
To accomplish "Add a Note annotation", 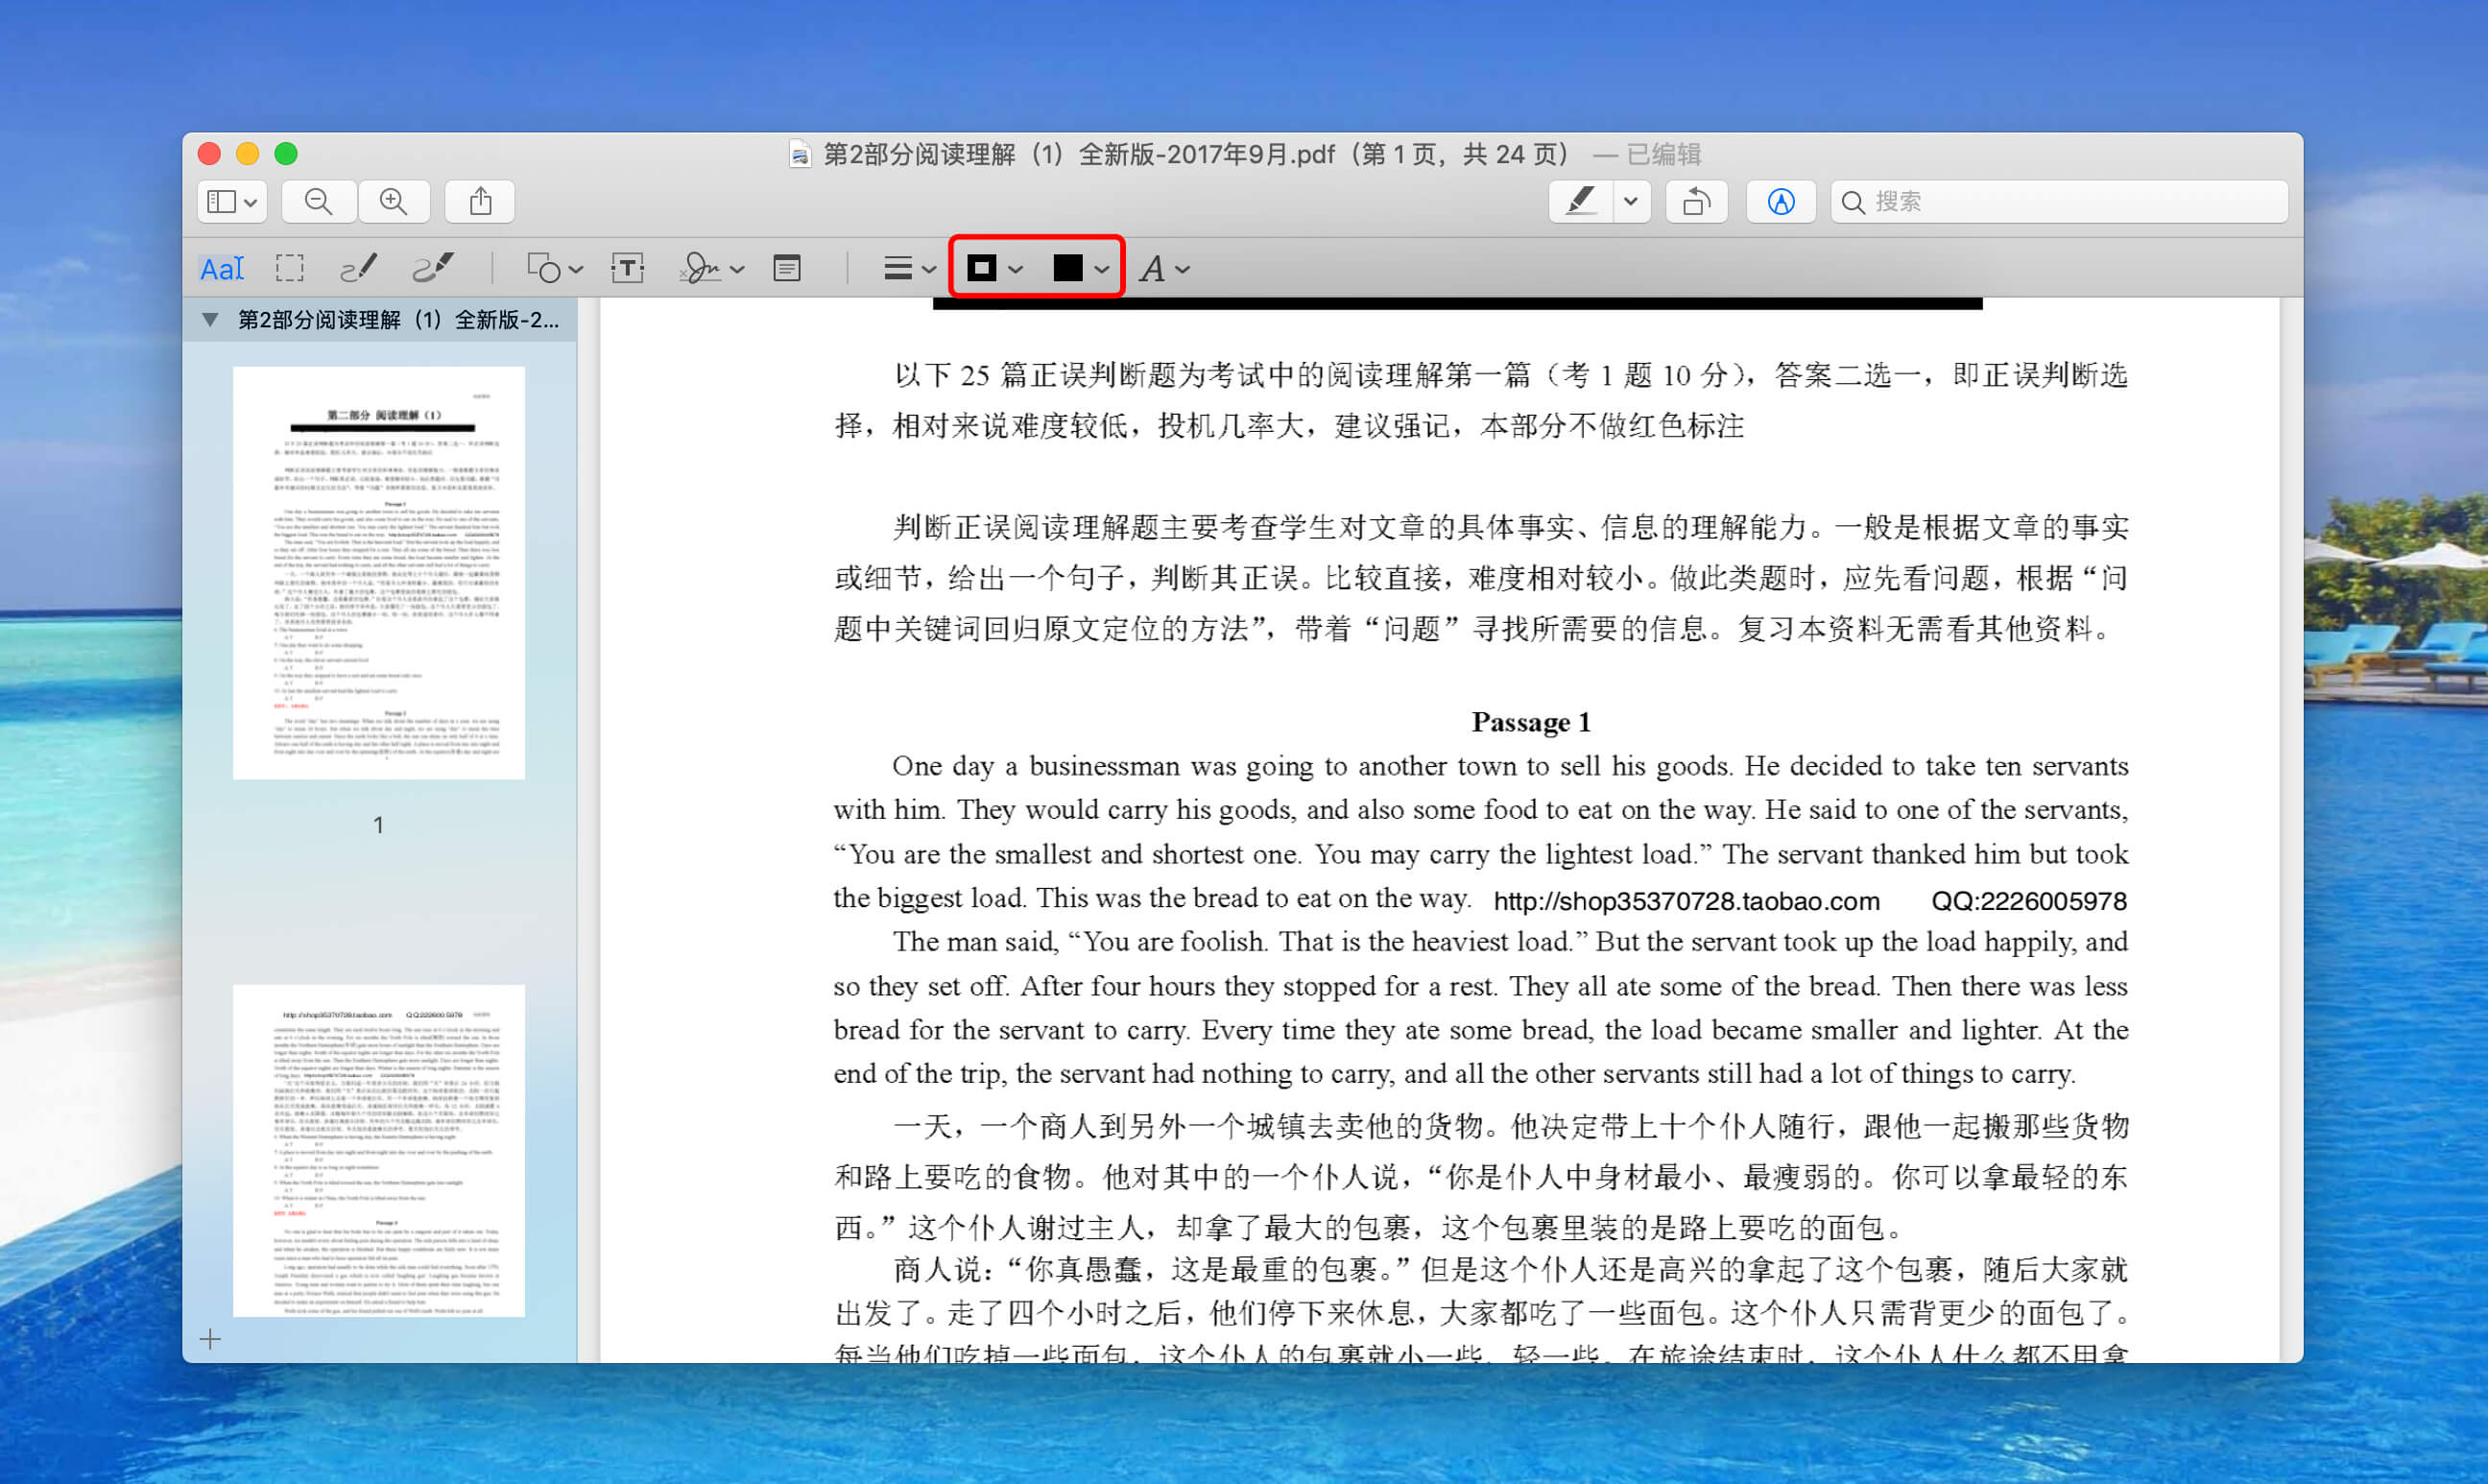I will point(787,268).
